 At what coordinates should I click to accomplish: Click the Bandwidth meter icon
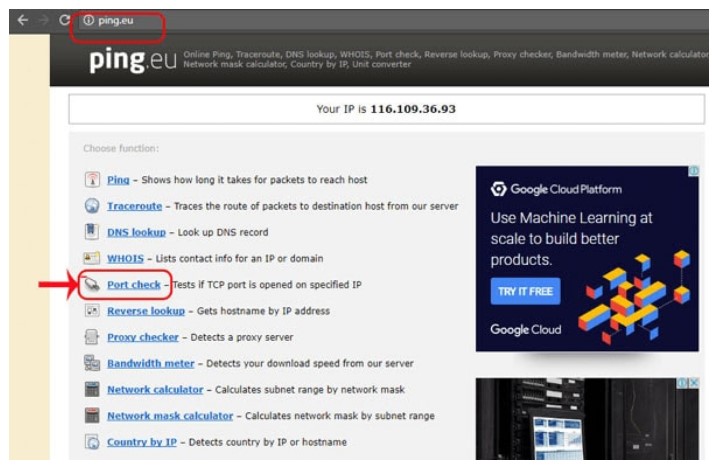(x=91, y=363)
